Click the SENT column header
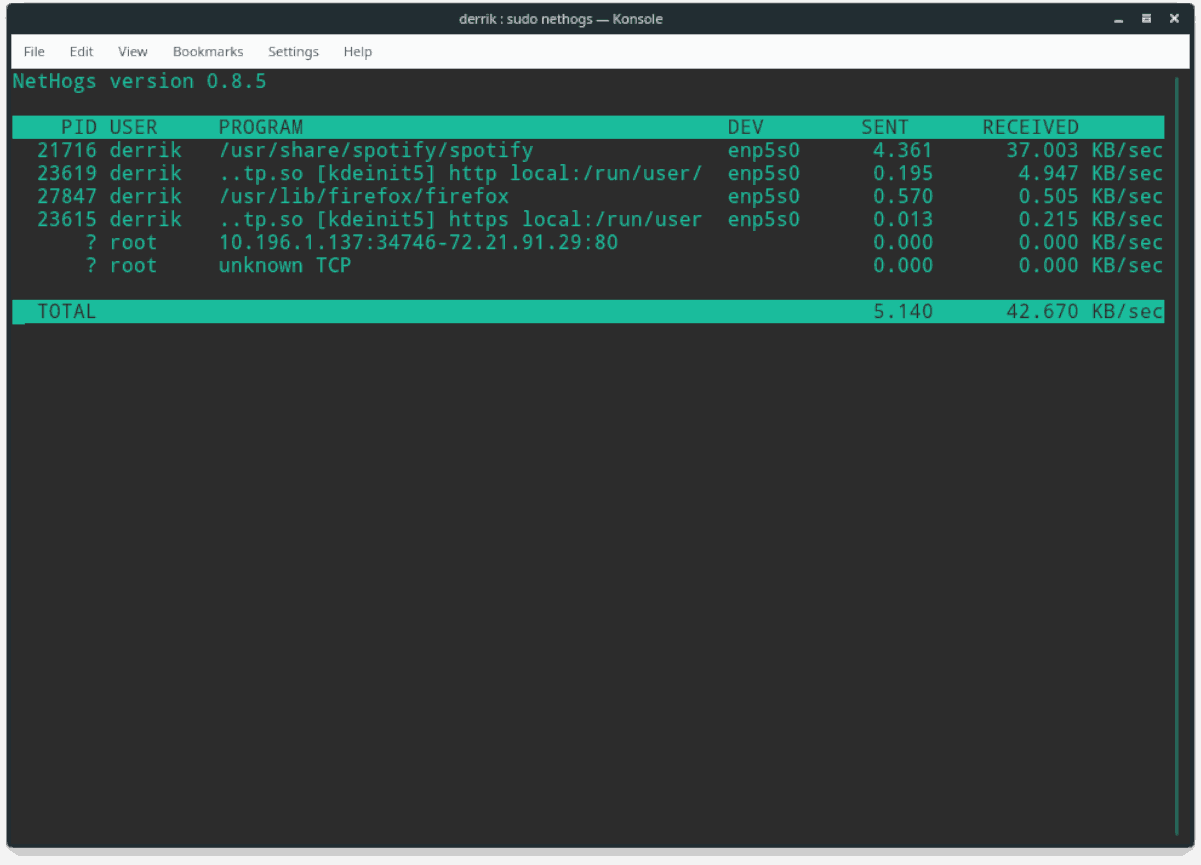This screenshot has width=1201, height=865. pos(884,127)
